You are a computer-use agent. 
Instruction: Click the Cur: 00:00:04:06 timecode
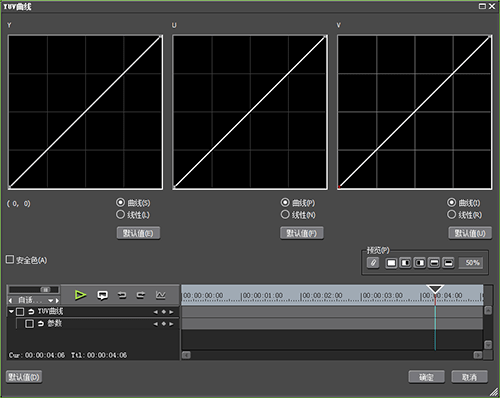(x=37, y=355)
